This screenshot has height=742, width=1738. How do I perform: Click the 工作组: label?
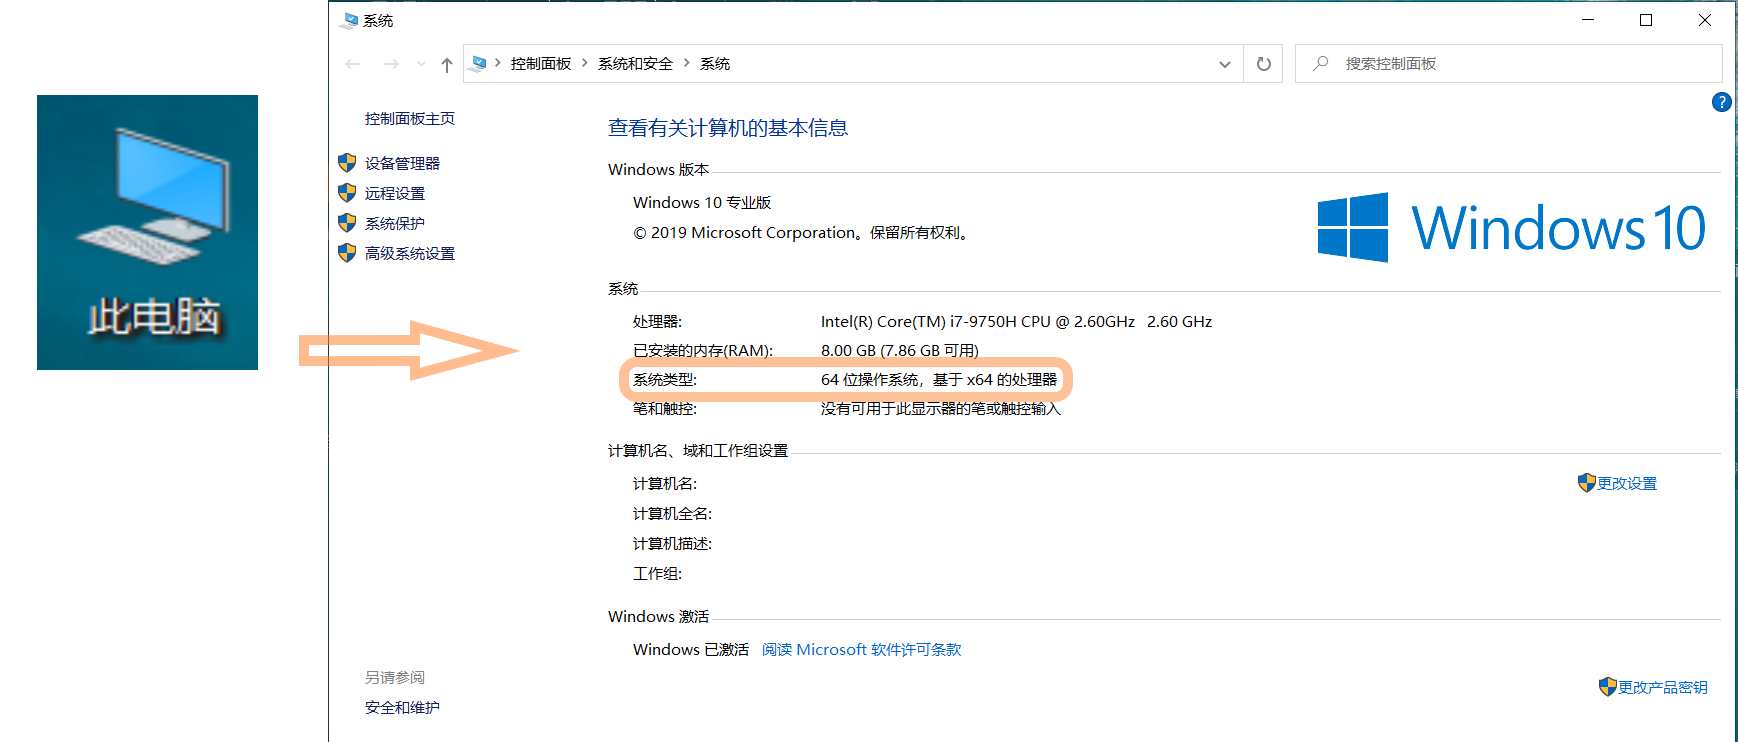pos(657,573)
